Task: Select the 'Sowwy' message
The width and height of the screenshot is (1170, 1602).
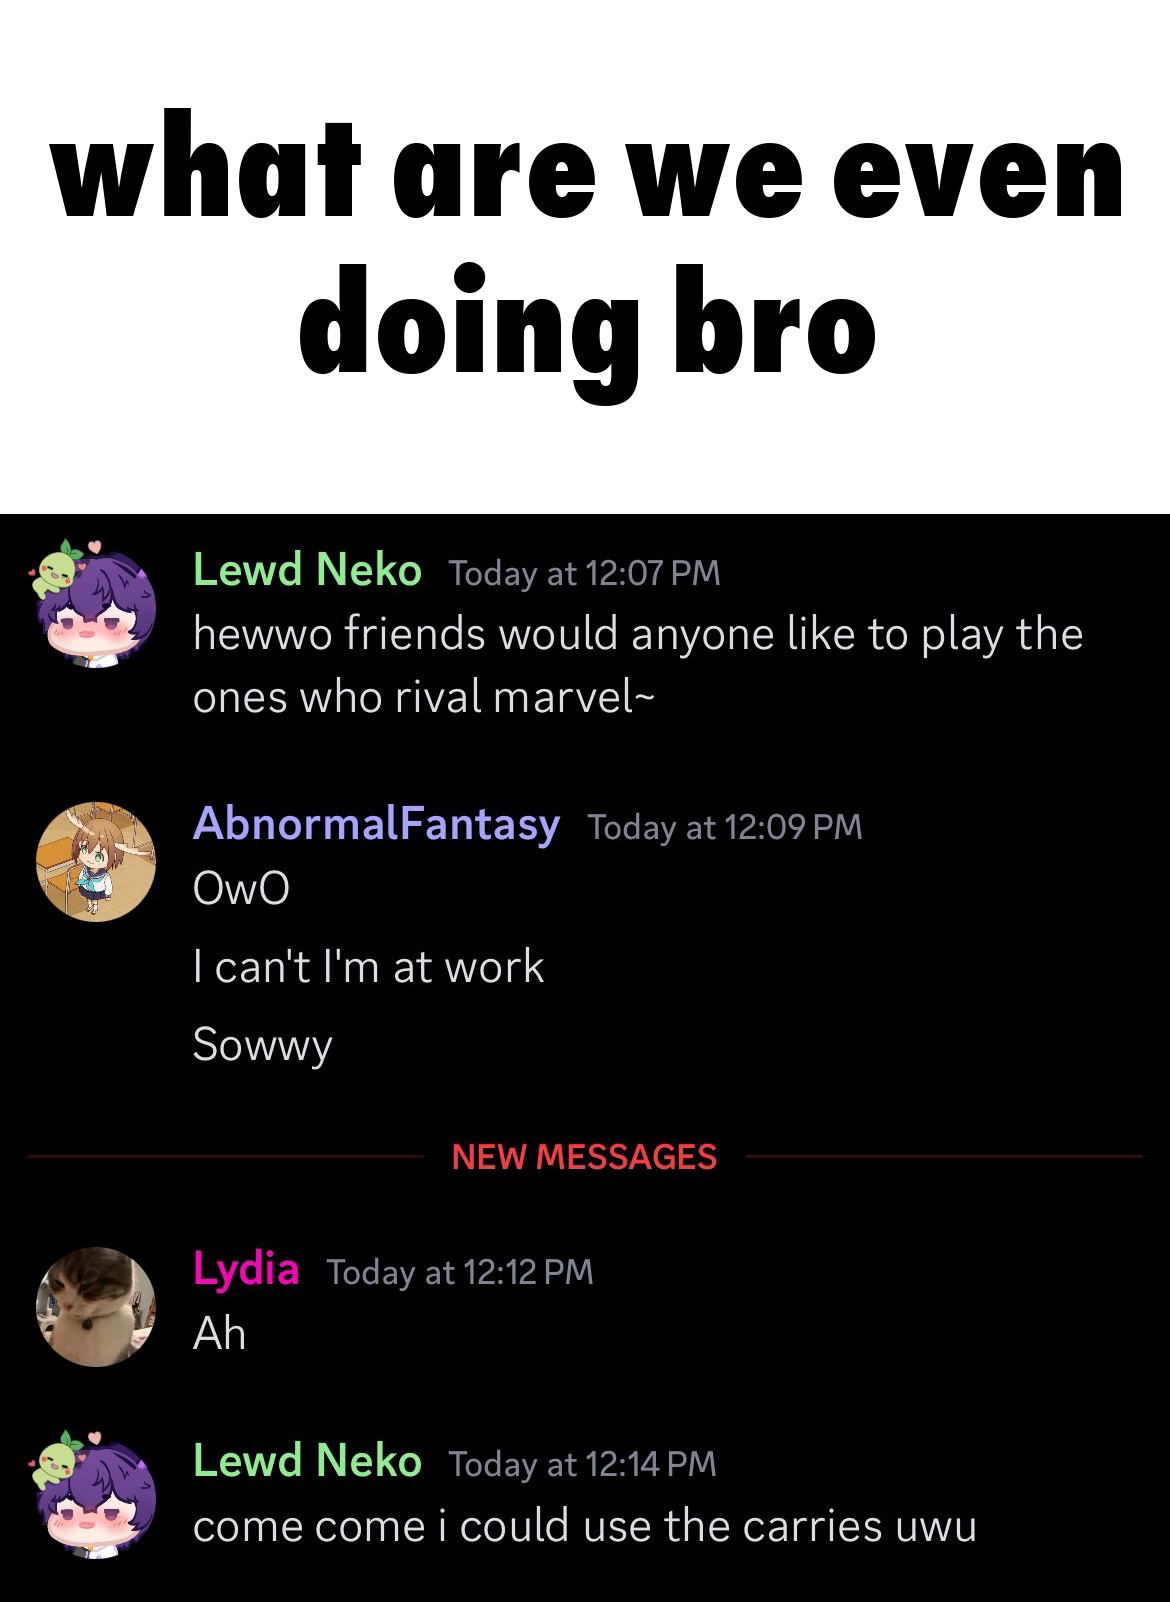Action: [x=262, y=1046]
